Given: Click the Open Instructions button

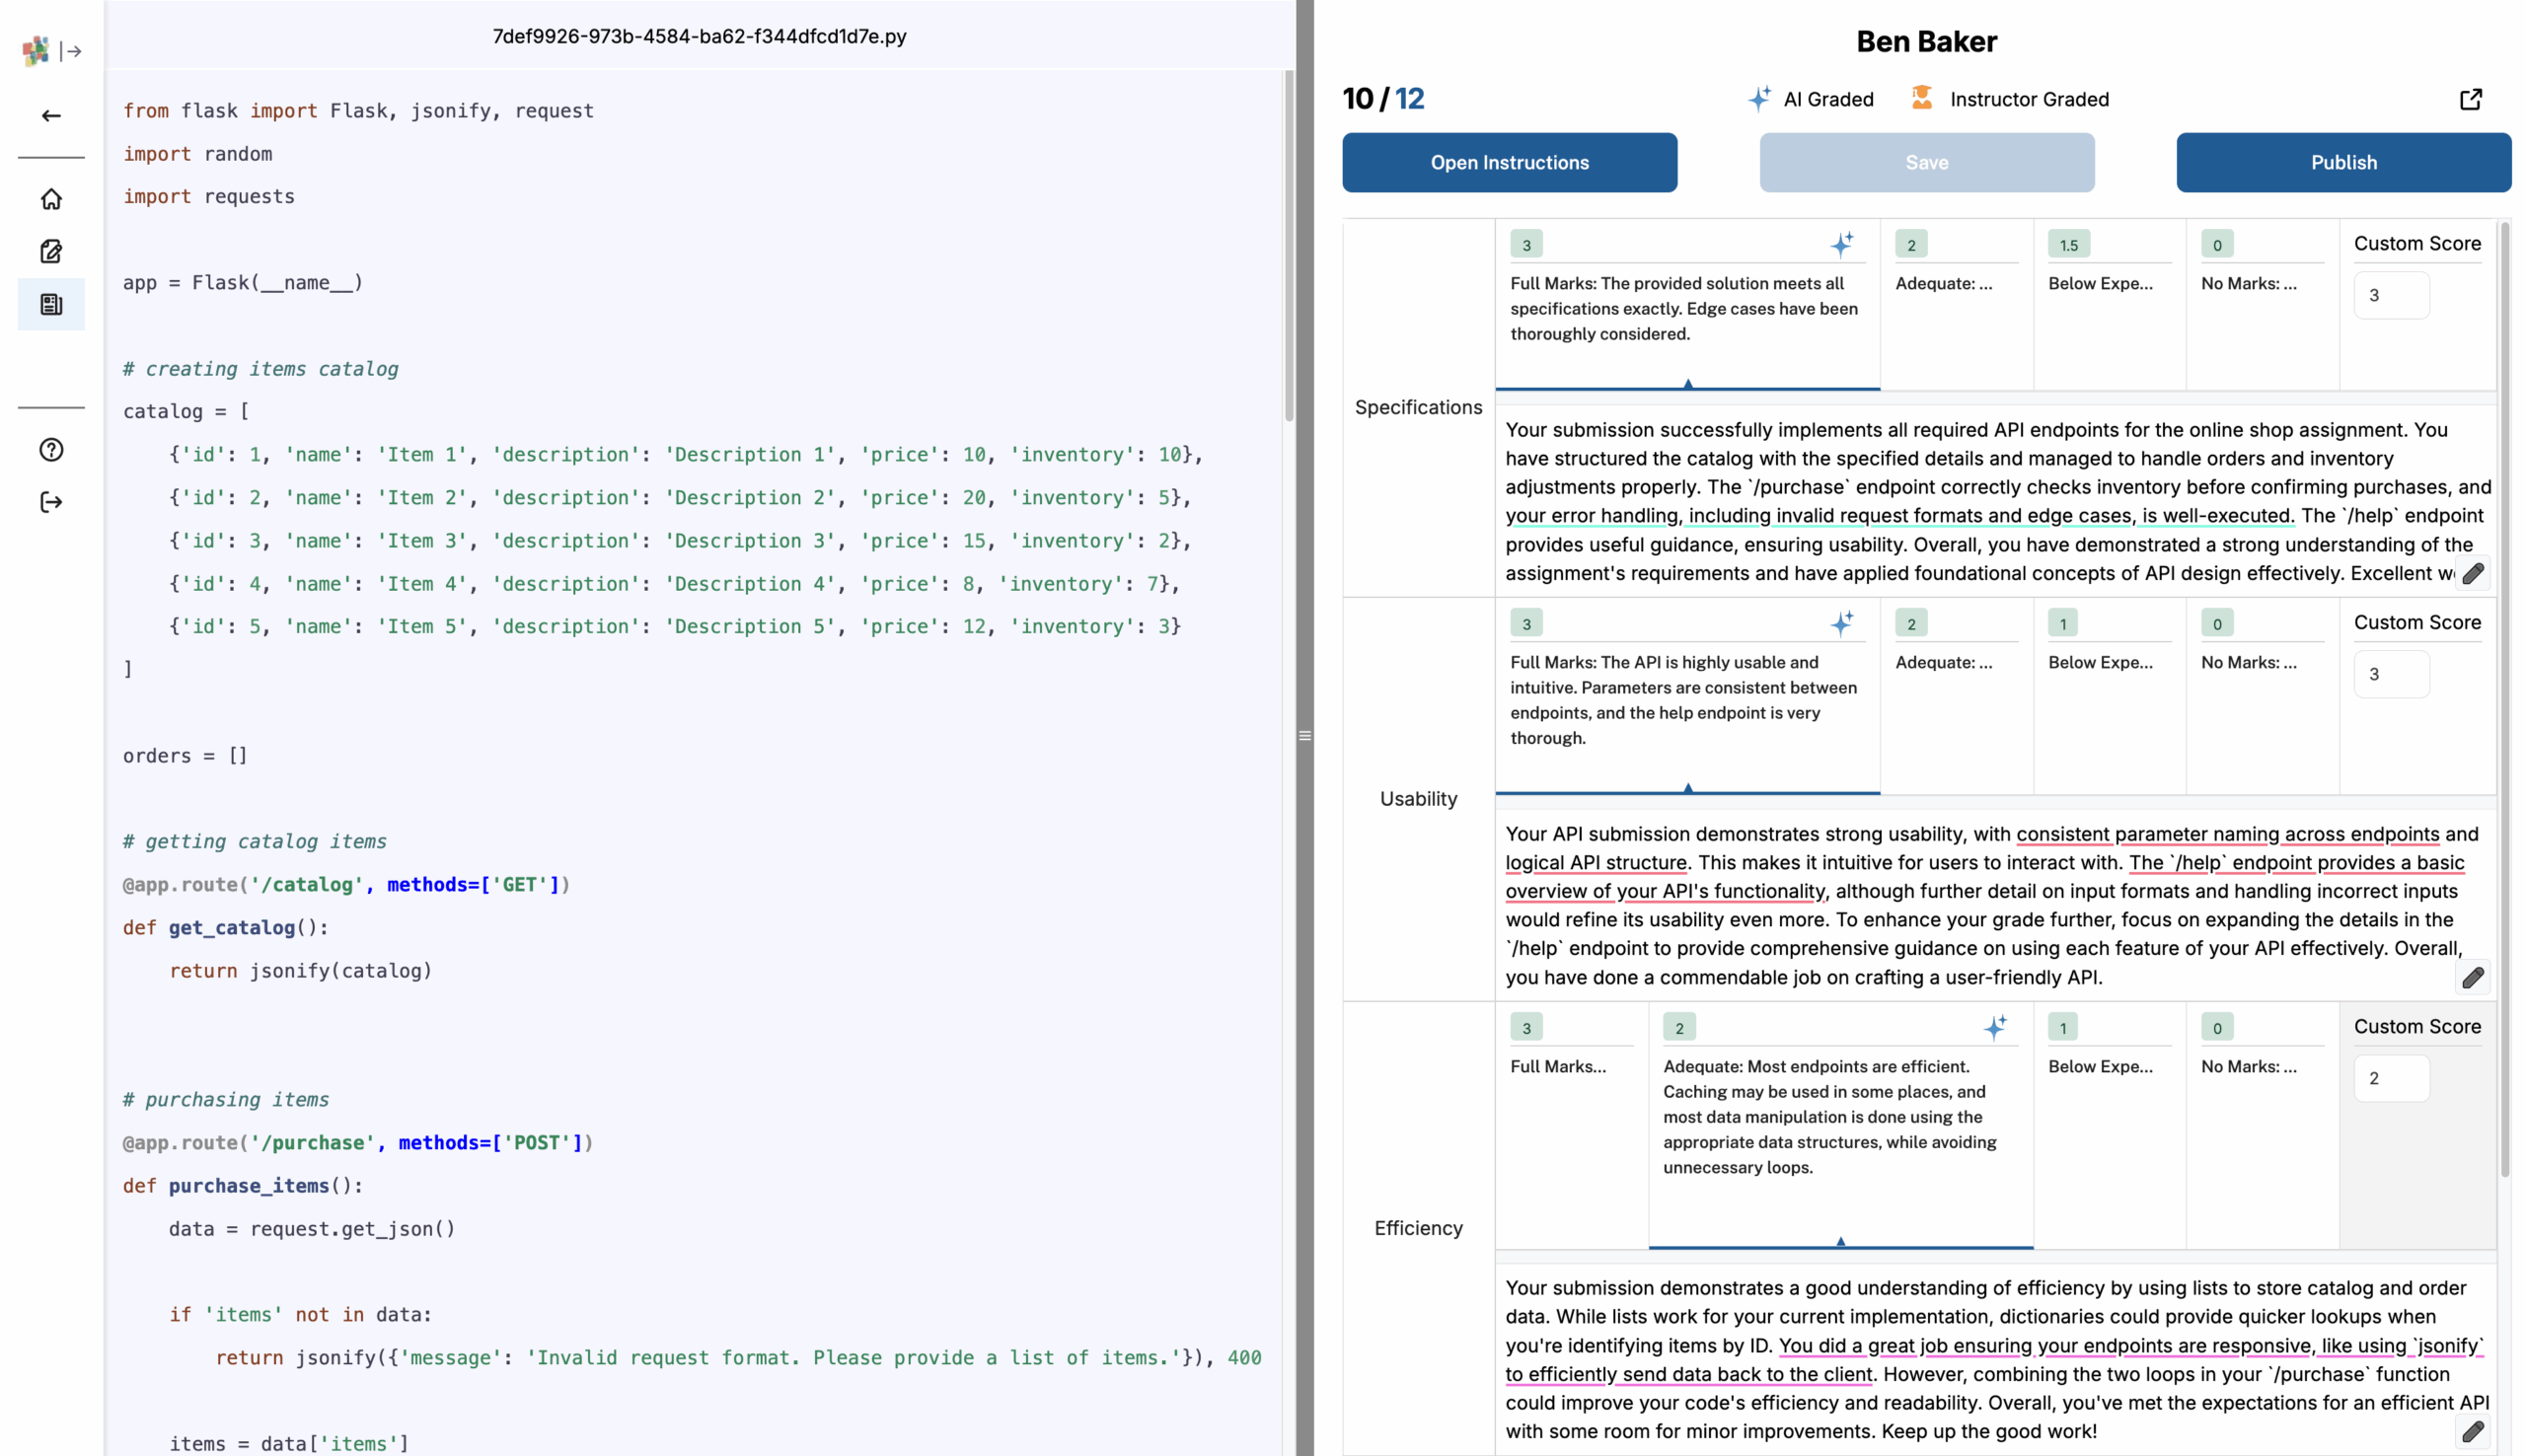Looking at the screenshot, I should (1508, 163).
